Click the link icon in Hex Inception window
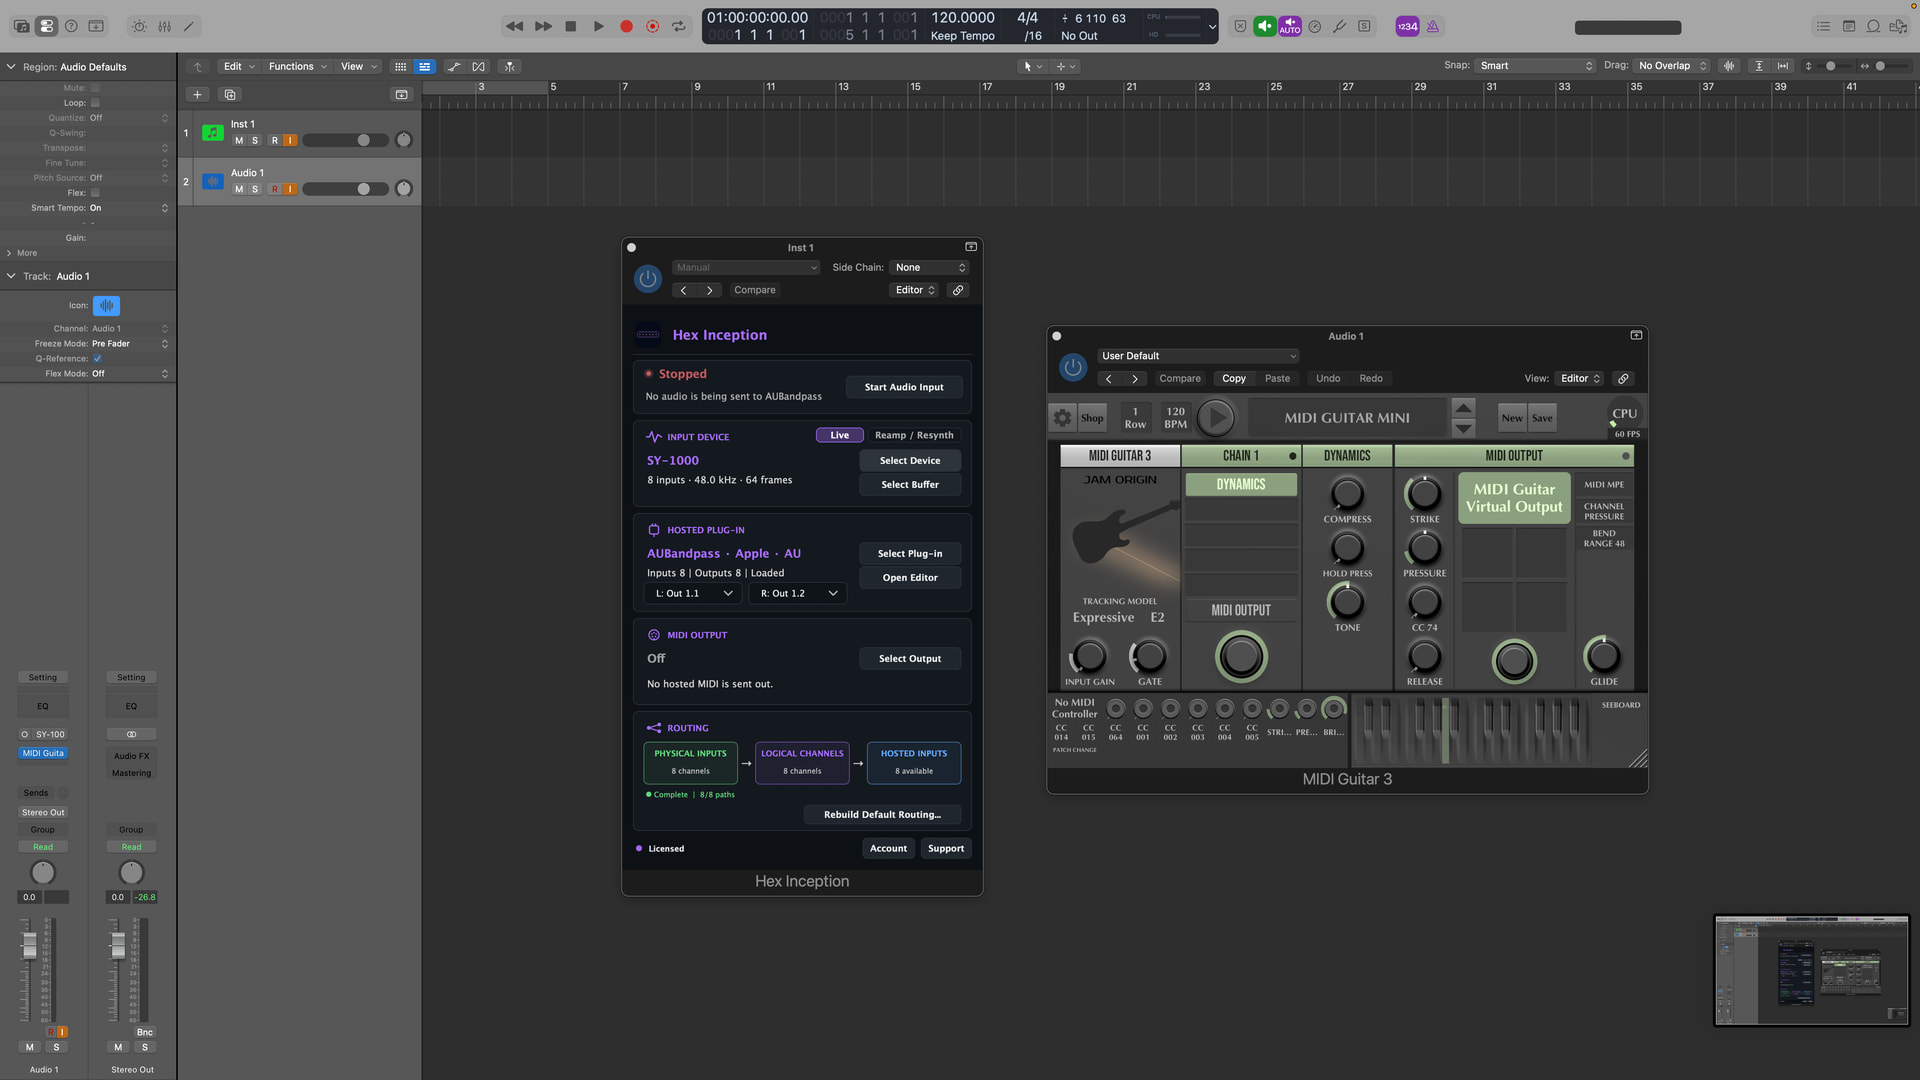This screenshot has width=1920, height=1080. click(958, 290)
